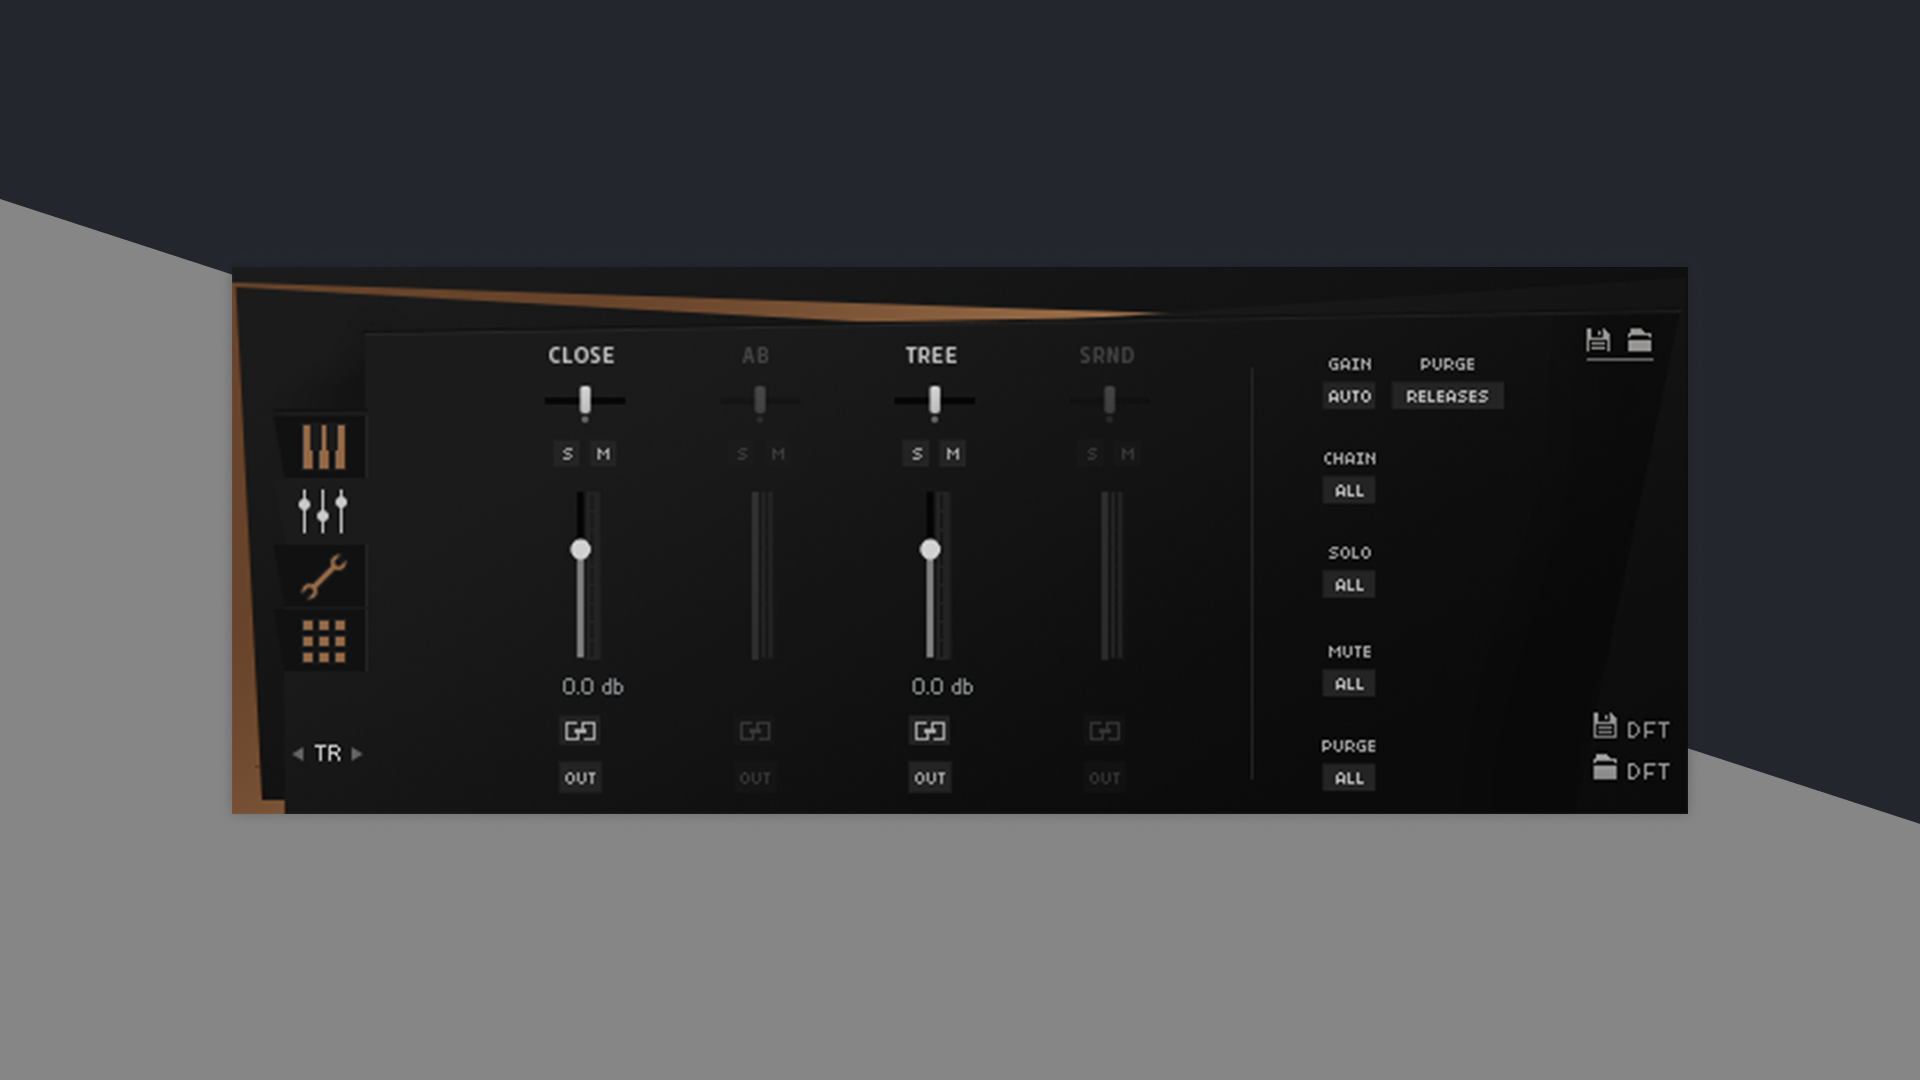The width and height of the screenshot is (1920, 1080).
Task: Open the wrench settings page icon
Action: click(323, 577)
